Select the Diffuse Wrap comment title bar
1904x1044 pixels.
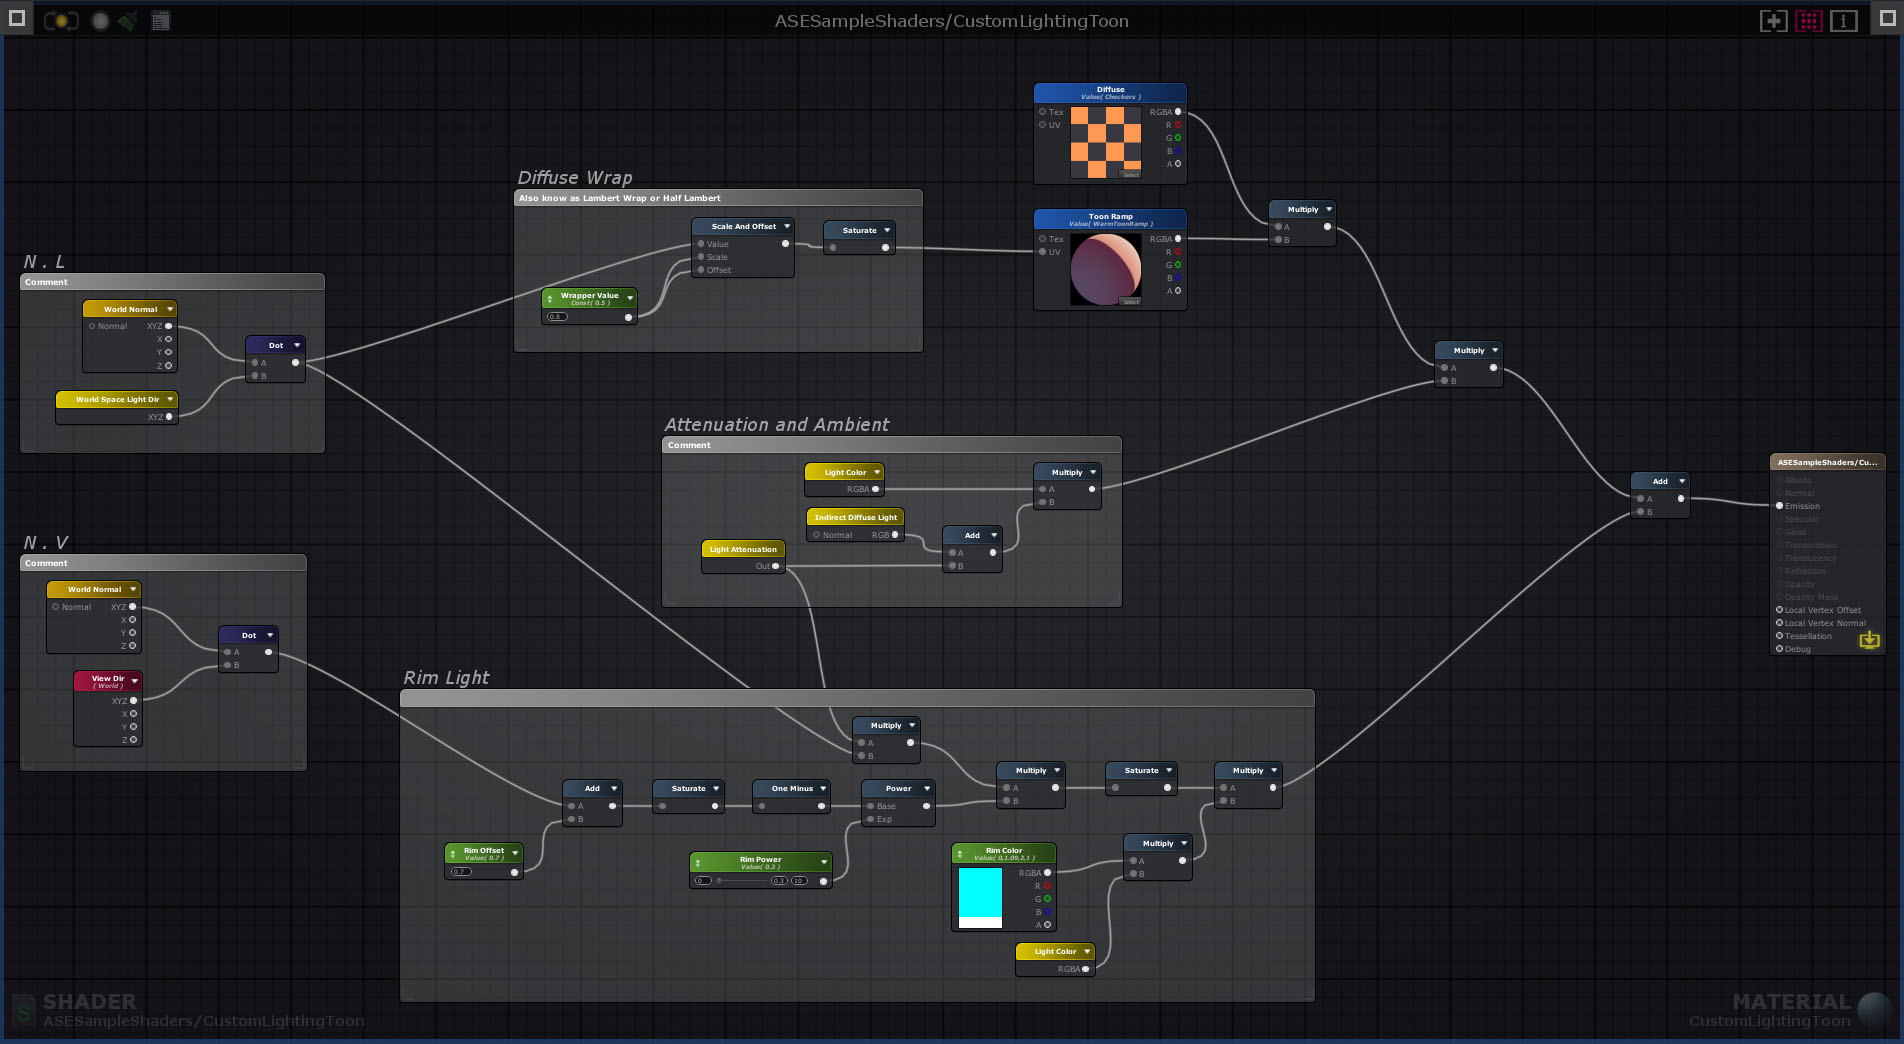tap(717, 198)
